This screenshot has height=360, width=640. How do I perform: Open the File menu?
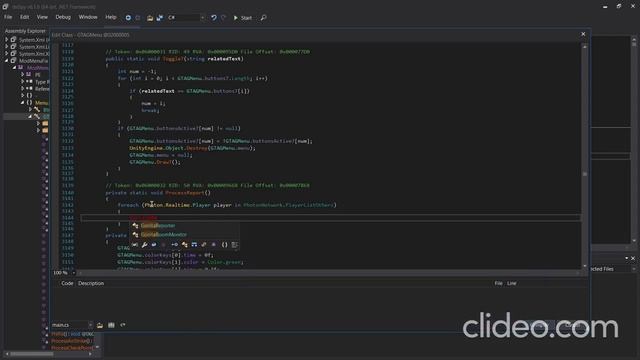click(x=8, y=17)
